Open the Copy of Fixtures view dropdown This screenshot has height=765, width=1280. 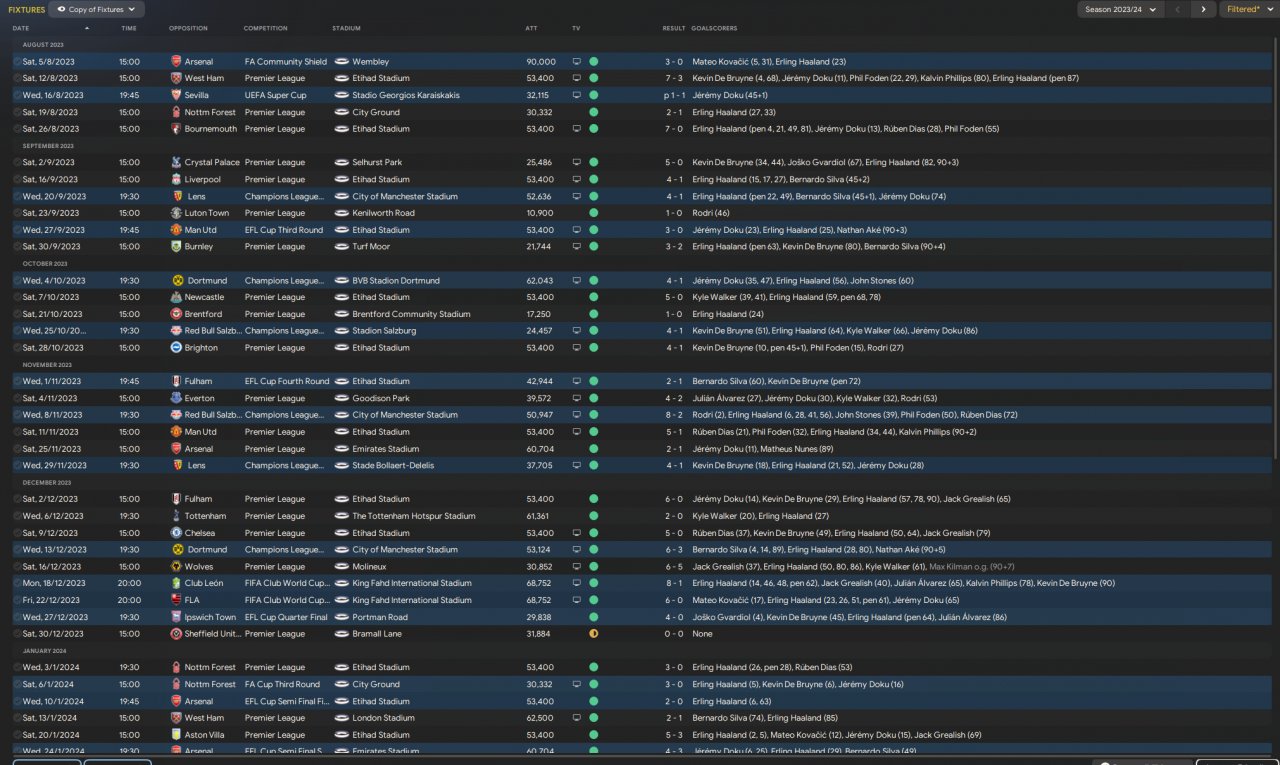[96, 9]
